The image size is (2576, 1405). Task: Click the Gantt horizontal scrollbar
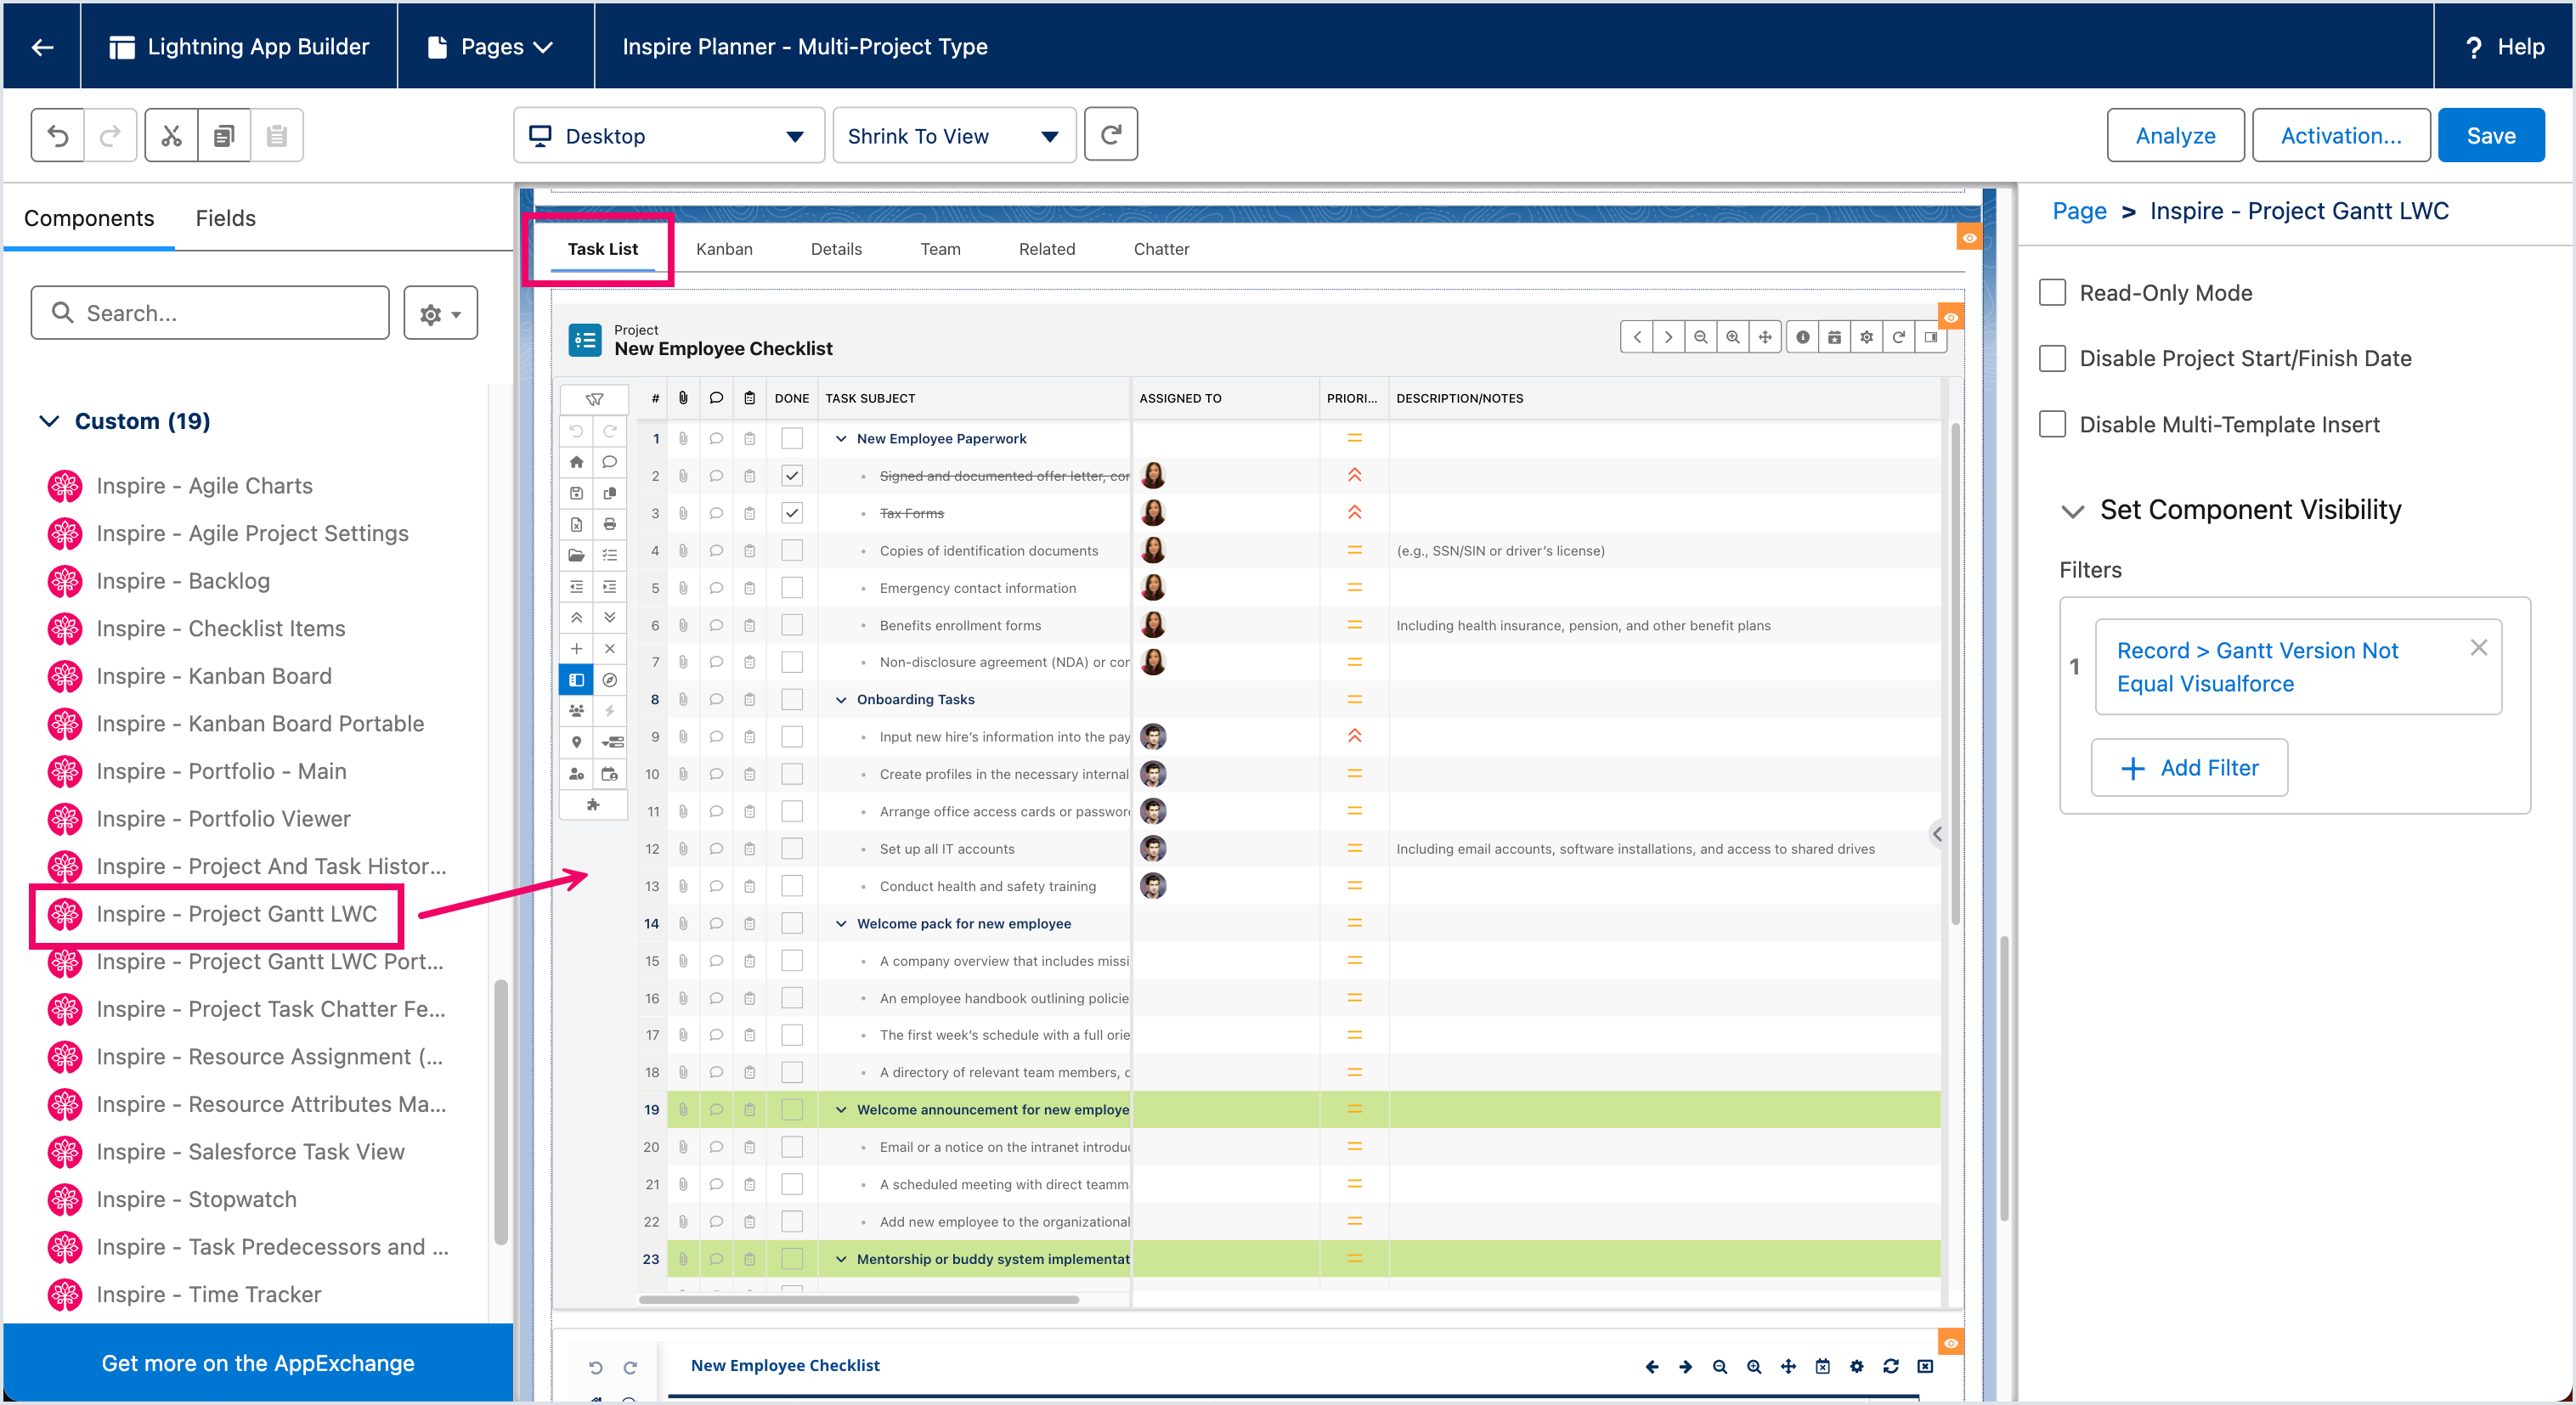click(859, 1299)
